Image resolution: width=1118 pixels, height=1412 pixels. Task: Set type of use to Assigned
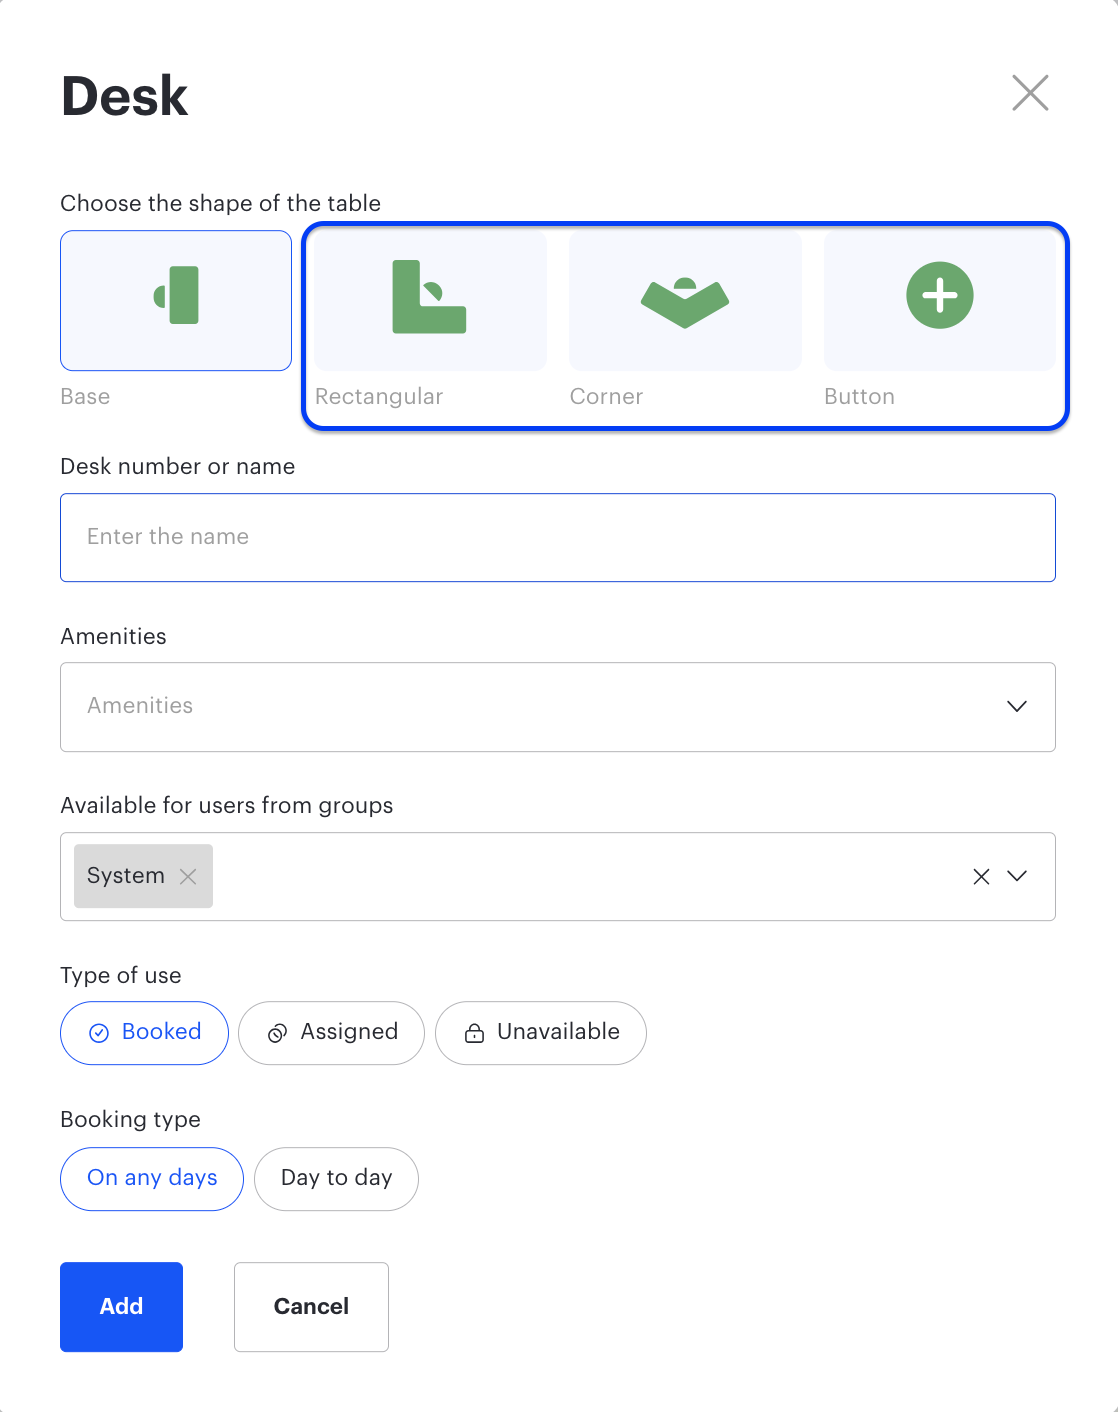(332, 1033)
